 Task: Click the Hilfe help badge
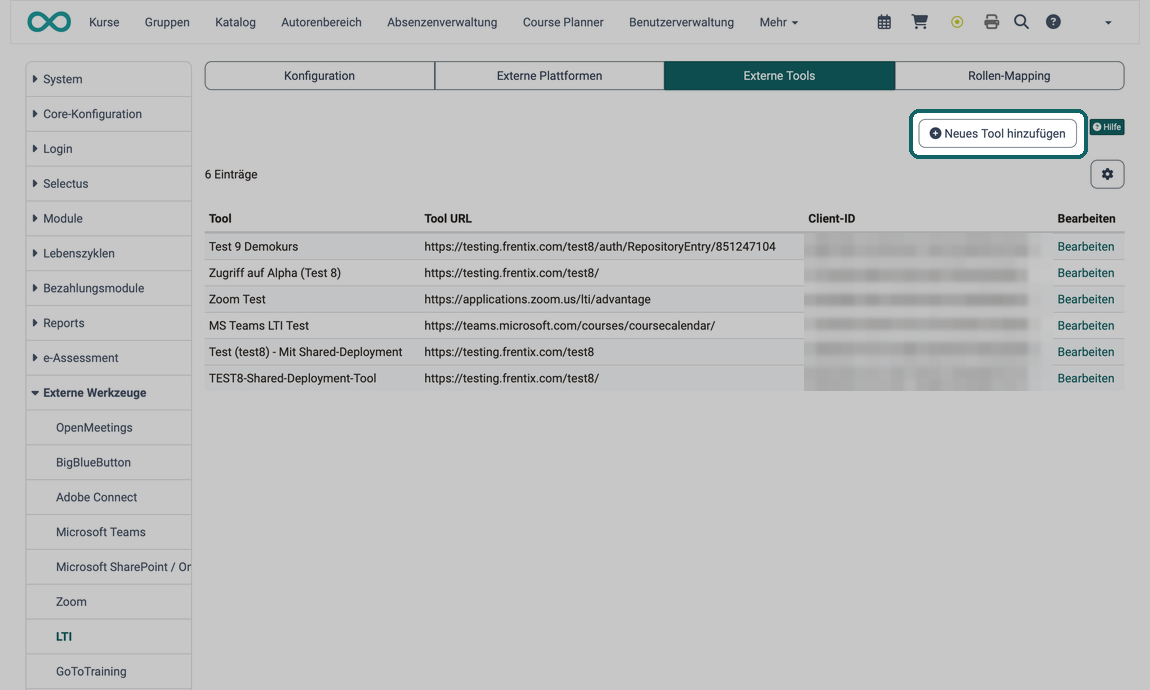point(1107,127)
